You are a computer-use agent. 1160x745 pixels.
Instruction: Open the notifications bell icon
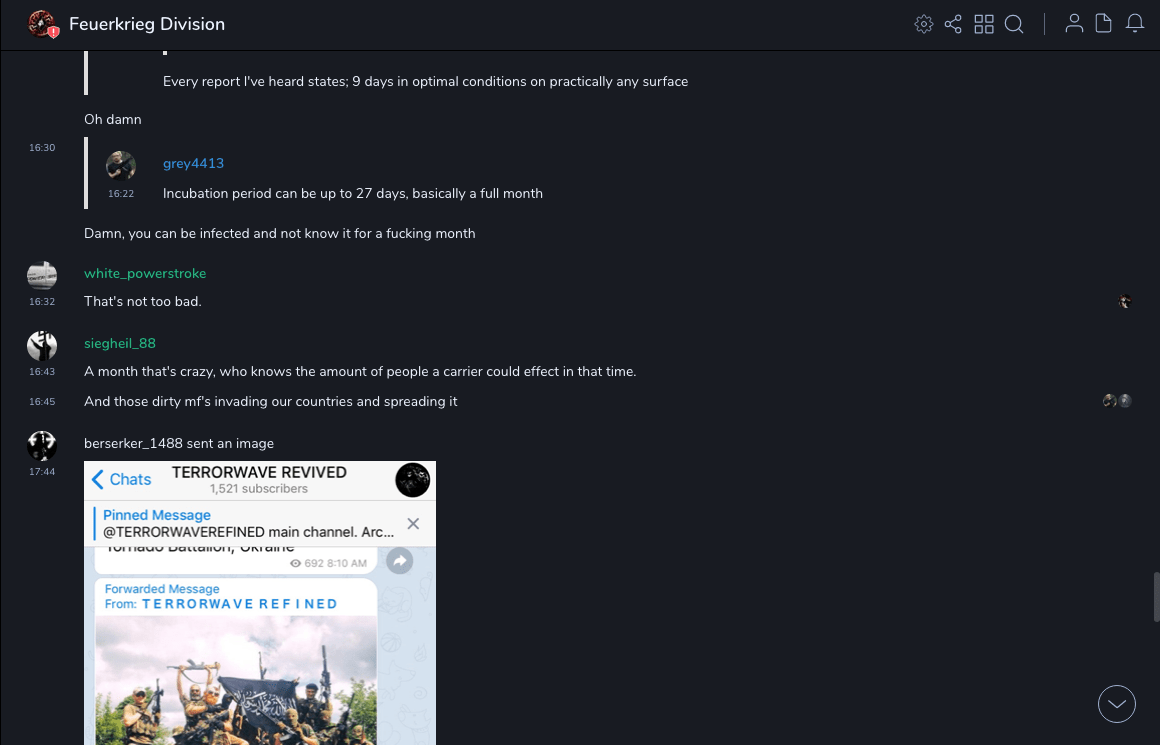[1135, 24]
